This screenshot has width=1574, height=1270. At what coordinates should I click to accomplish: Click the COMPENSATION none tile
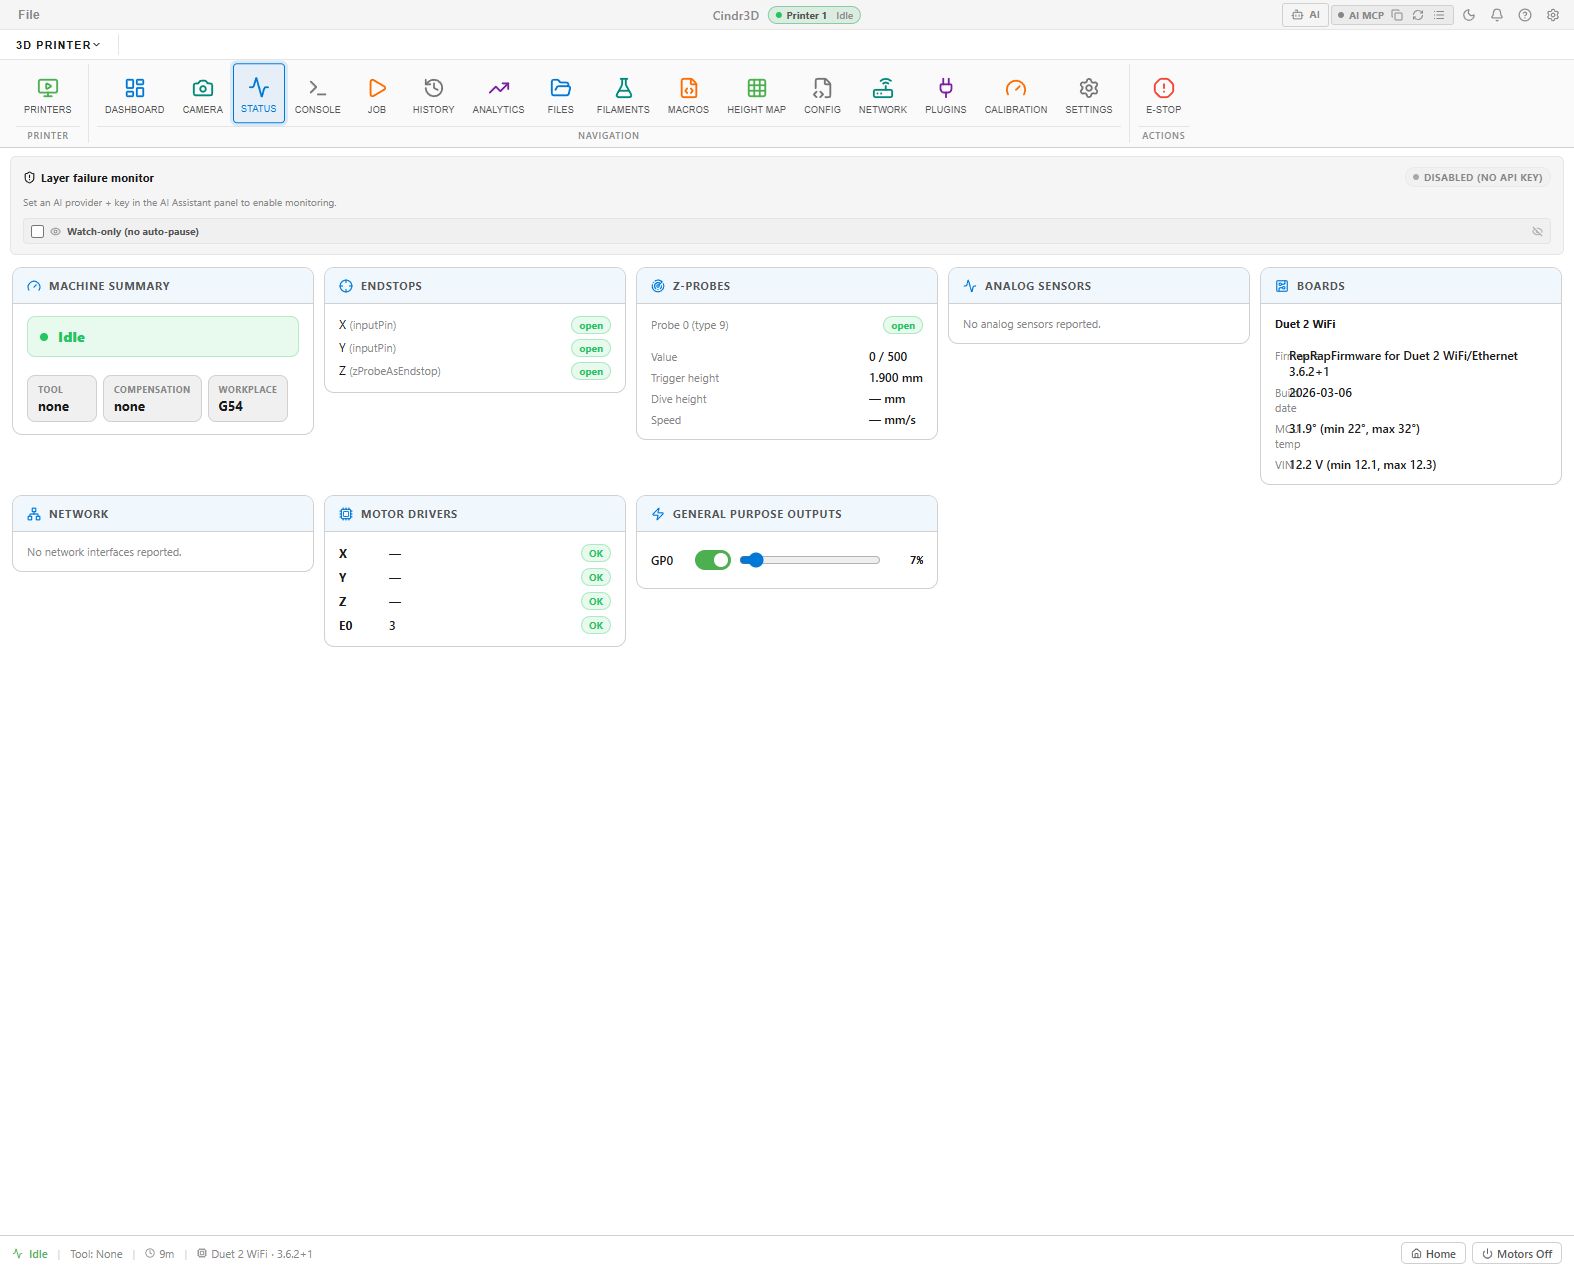(152, 398)
